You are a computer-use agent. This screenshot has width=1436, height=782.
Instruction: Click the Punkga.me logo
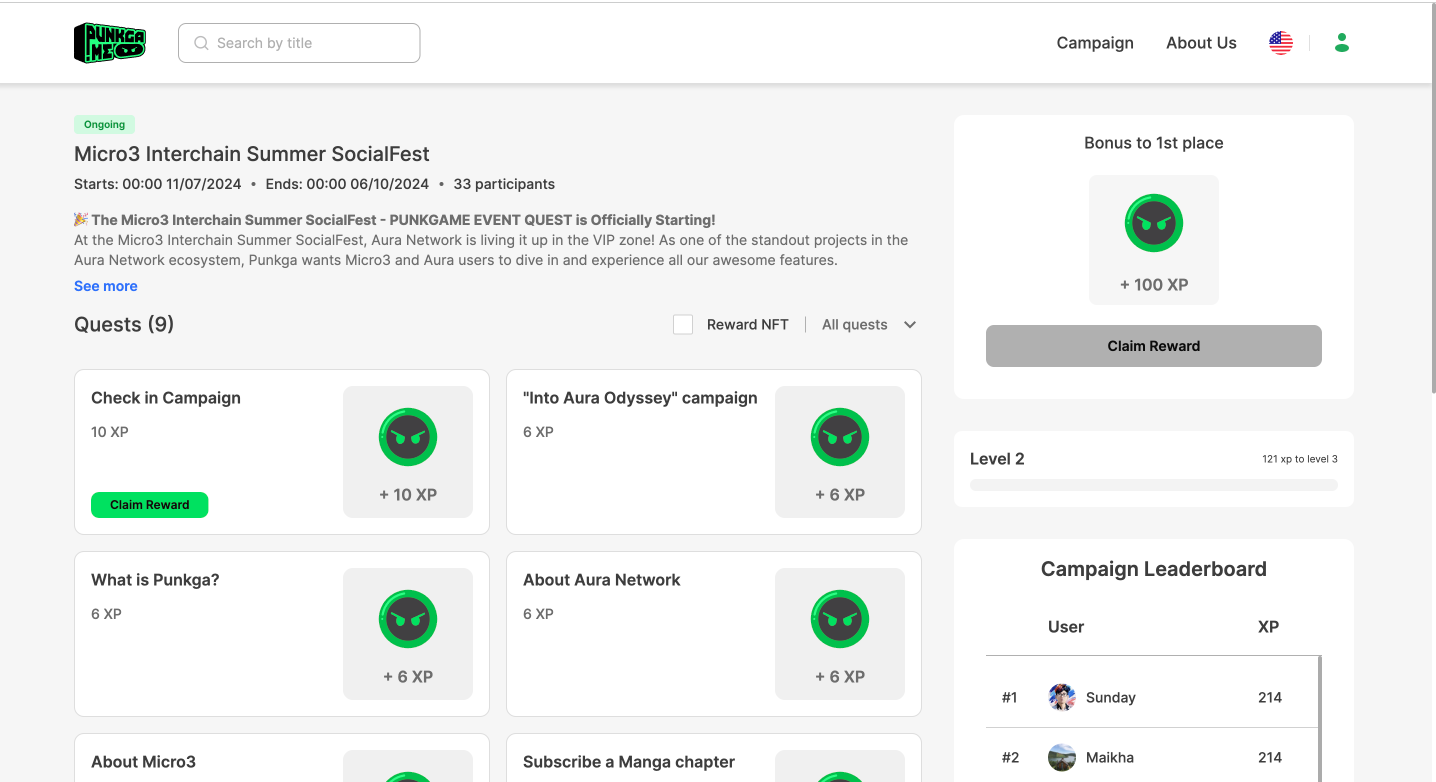coord(110,43)
